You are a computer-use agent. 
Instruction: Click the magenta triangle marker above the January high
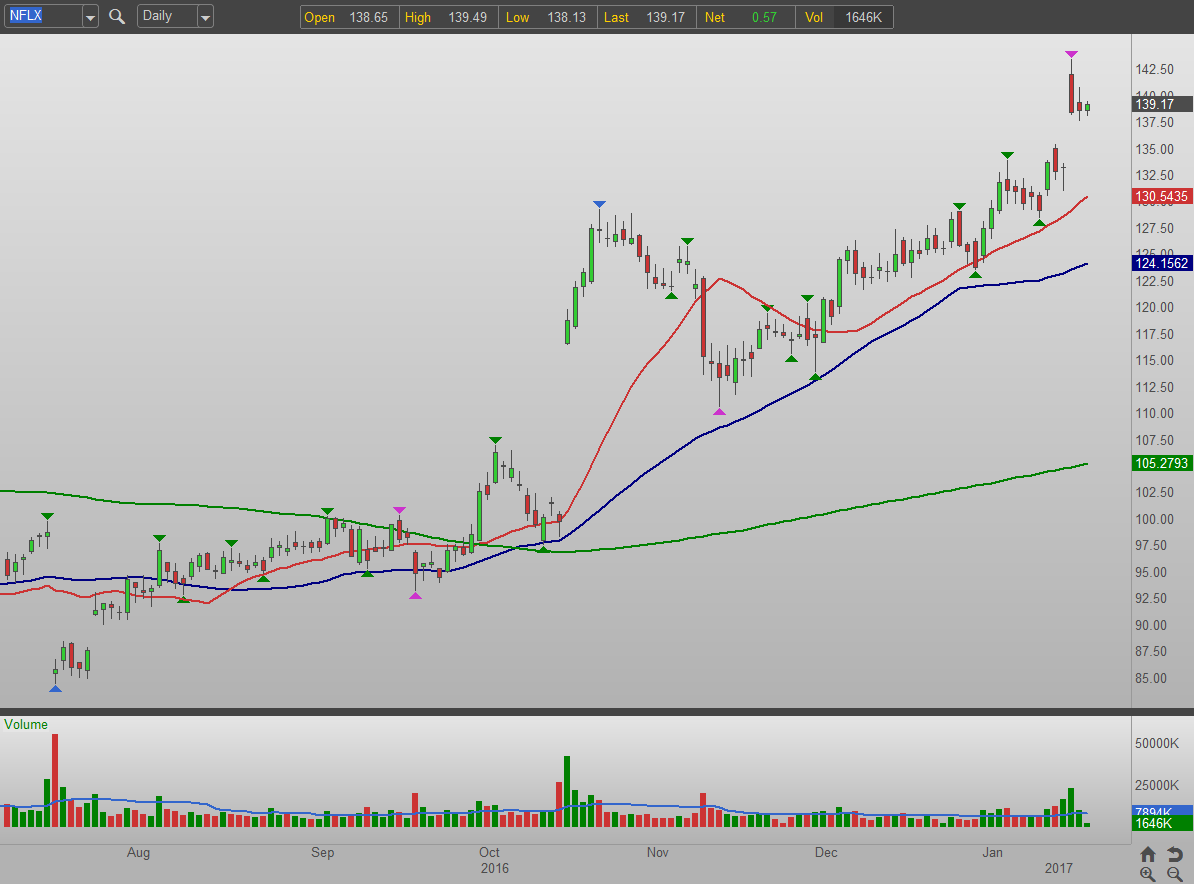coord(1071,54)
